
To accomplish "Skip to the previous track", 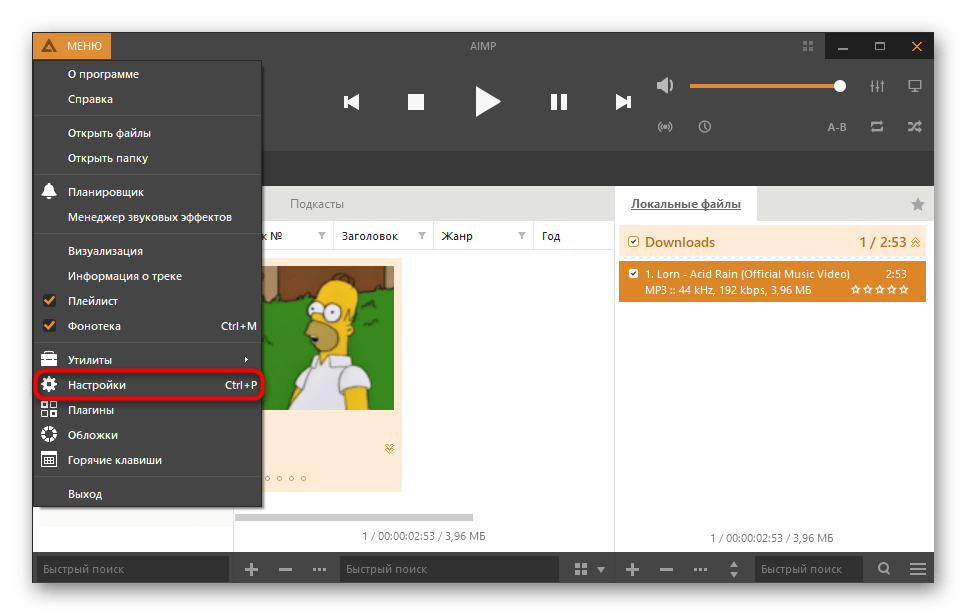I will pyautogui.click(x=351, y=101).
